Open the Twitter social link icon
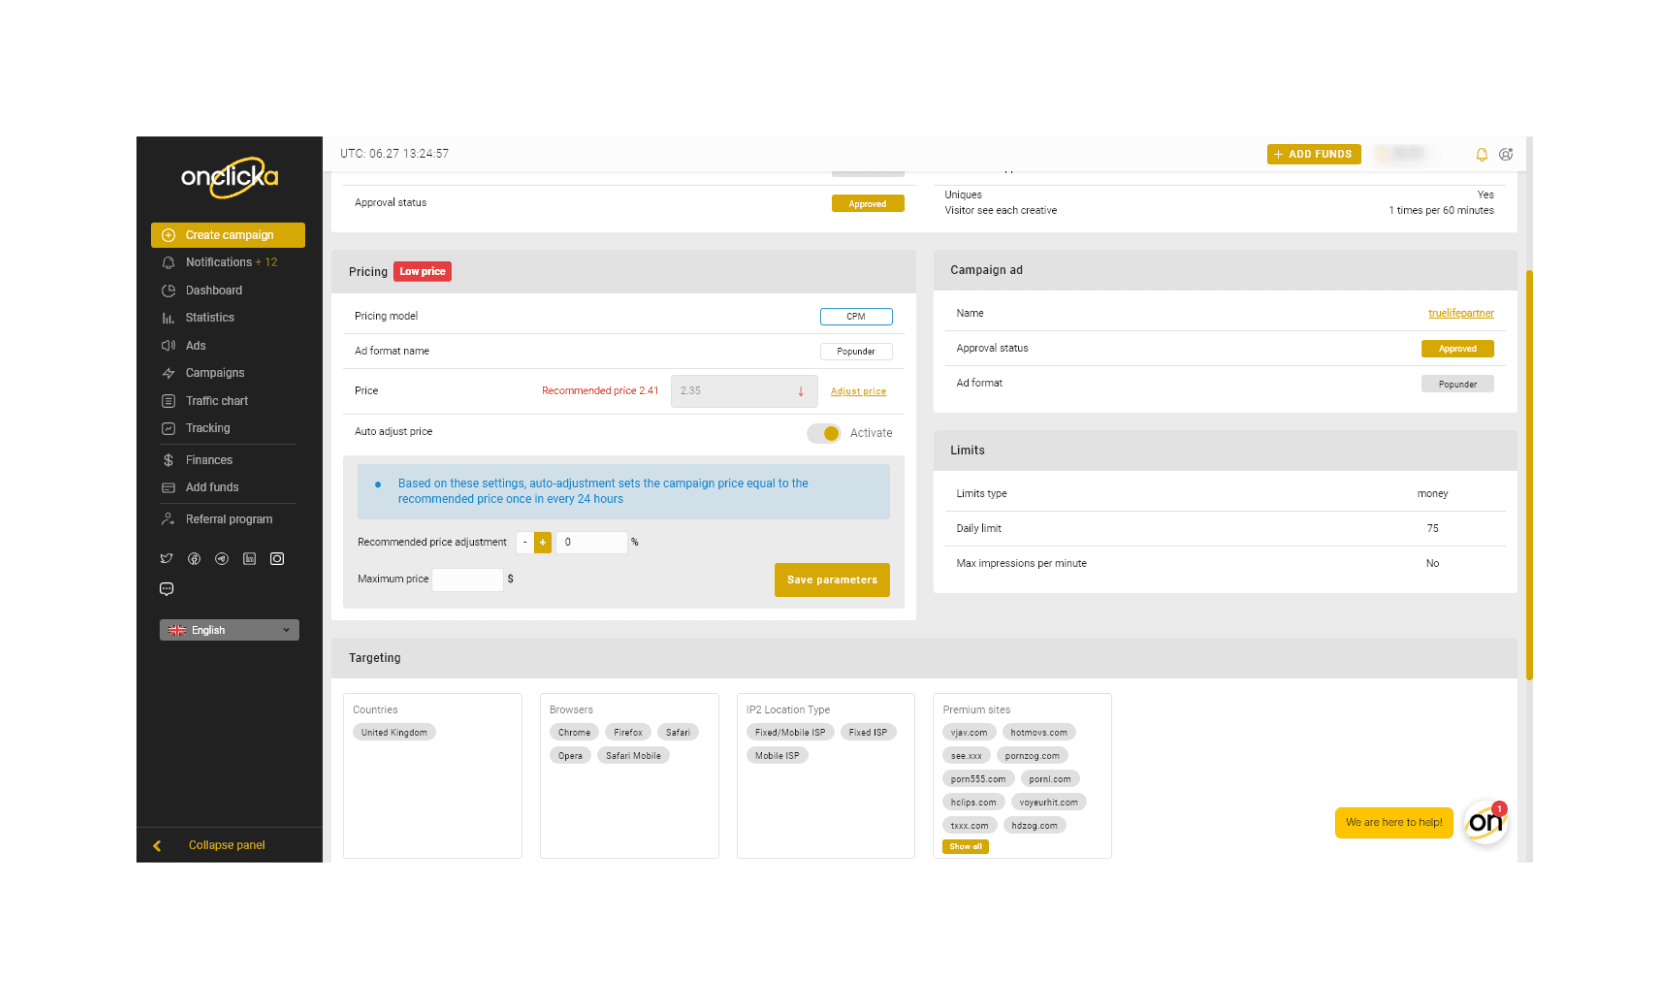This screenshot has height=999, width=1670. [167, 559]
